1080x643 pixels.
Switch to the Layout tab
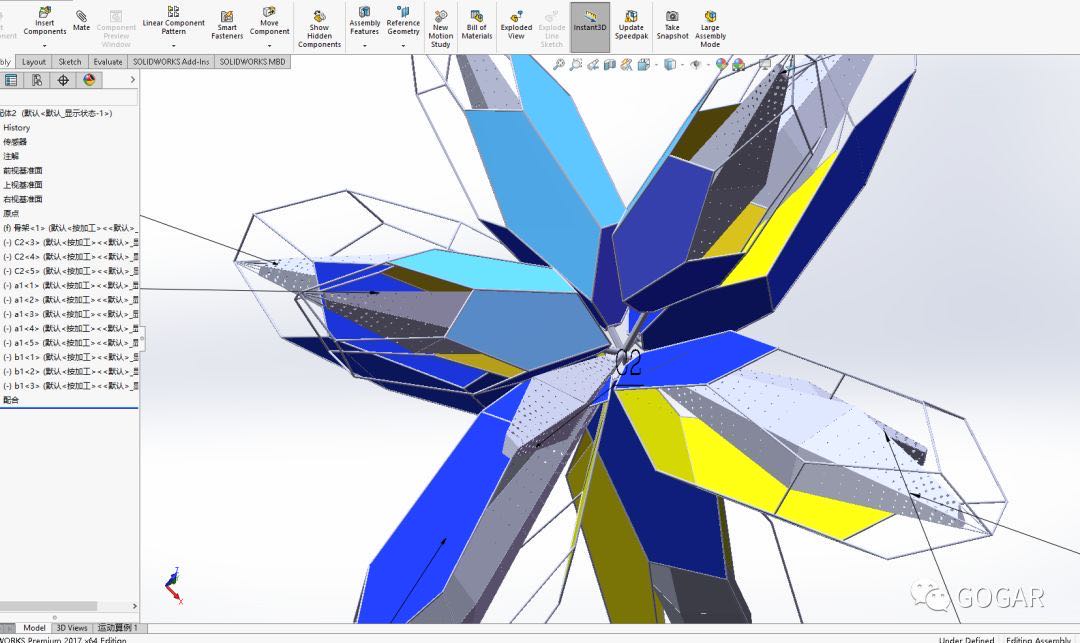[x=33, y=61]
